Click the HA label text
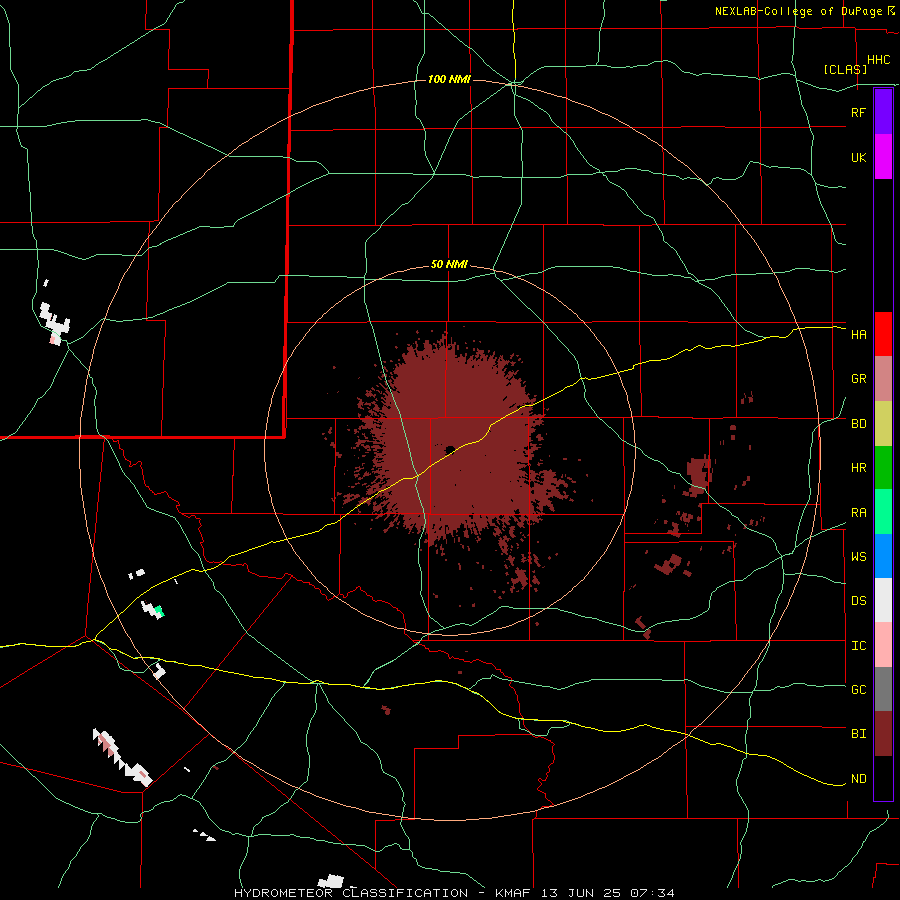The height and width of the screenshot is (900, 900). (x=858, y=334)
